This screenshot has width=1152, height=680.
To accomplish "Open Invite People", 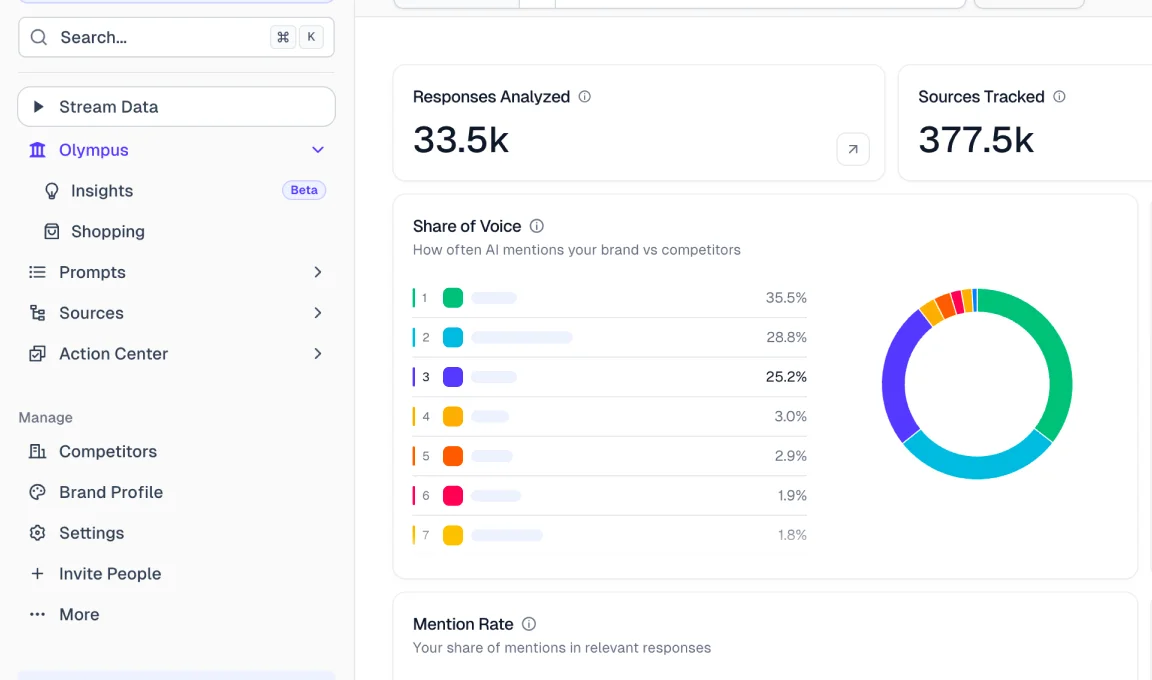I will pos(109,574).
